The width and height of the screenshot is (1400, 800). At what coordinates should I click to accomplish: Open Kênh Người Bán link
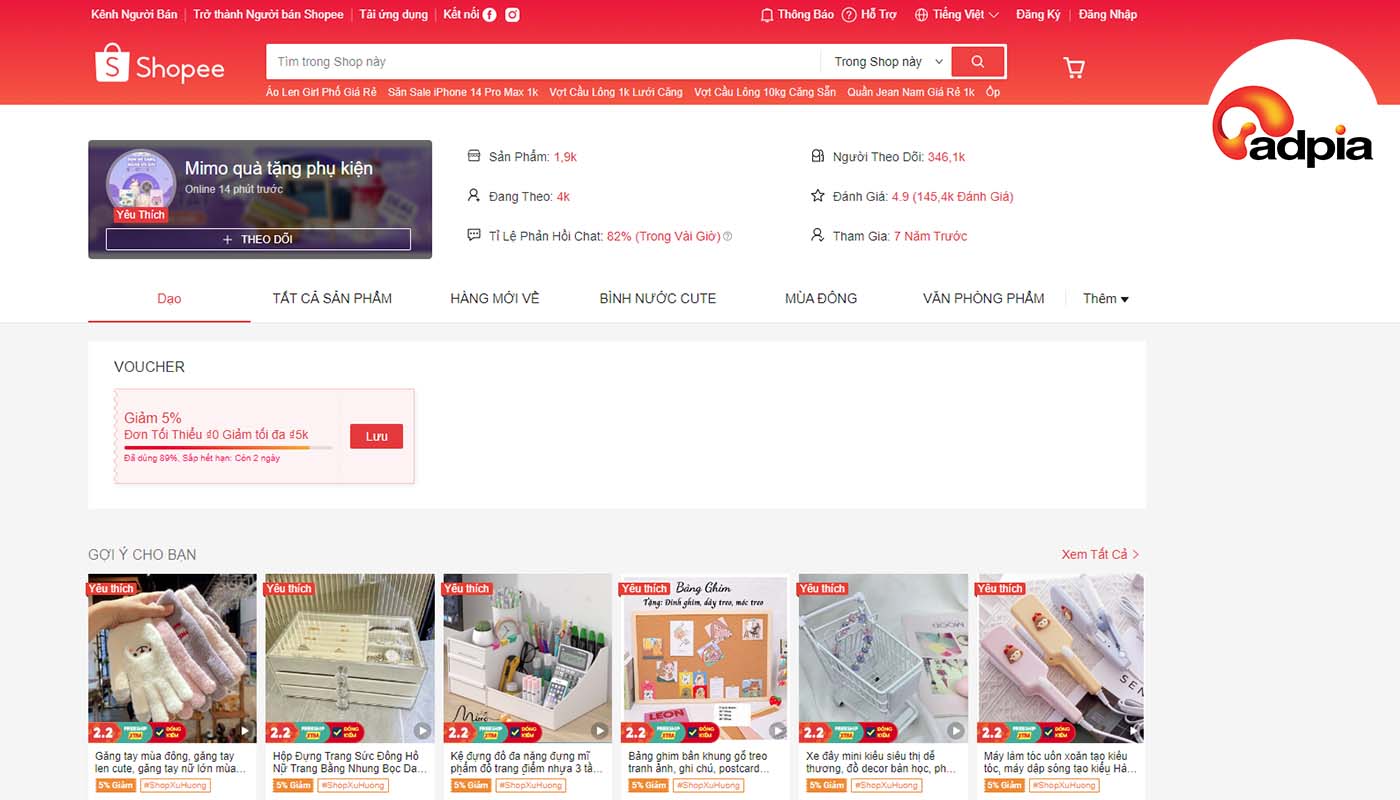tap(134, 15)
